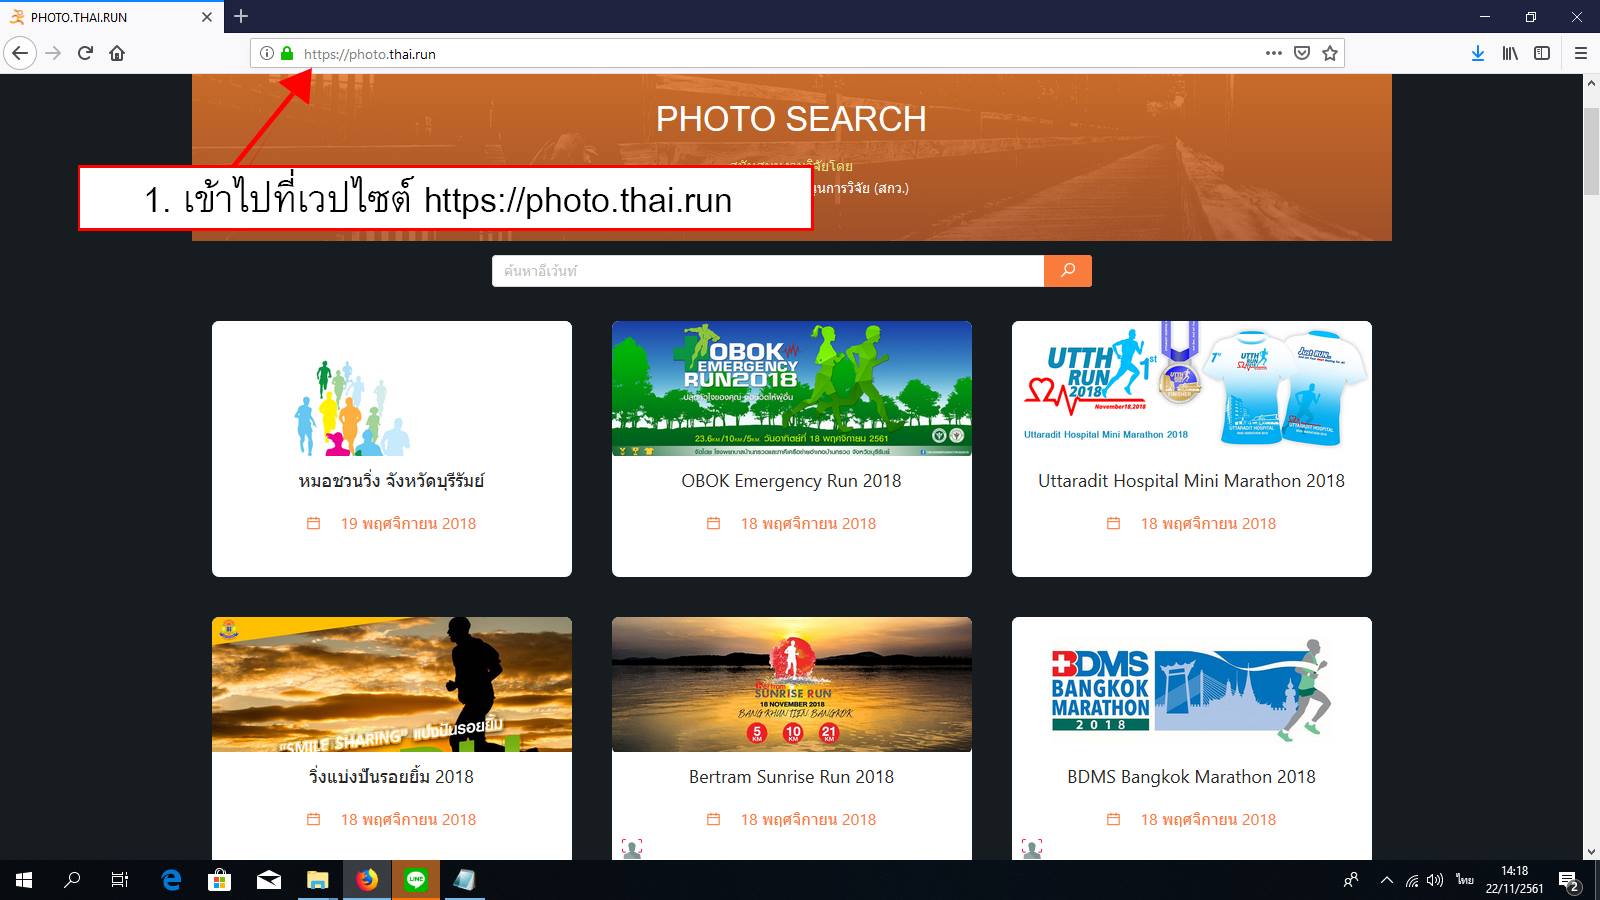Show downloads via the download arrow icon

pos(1478,53)
